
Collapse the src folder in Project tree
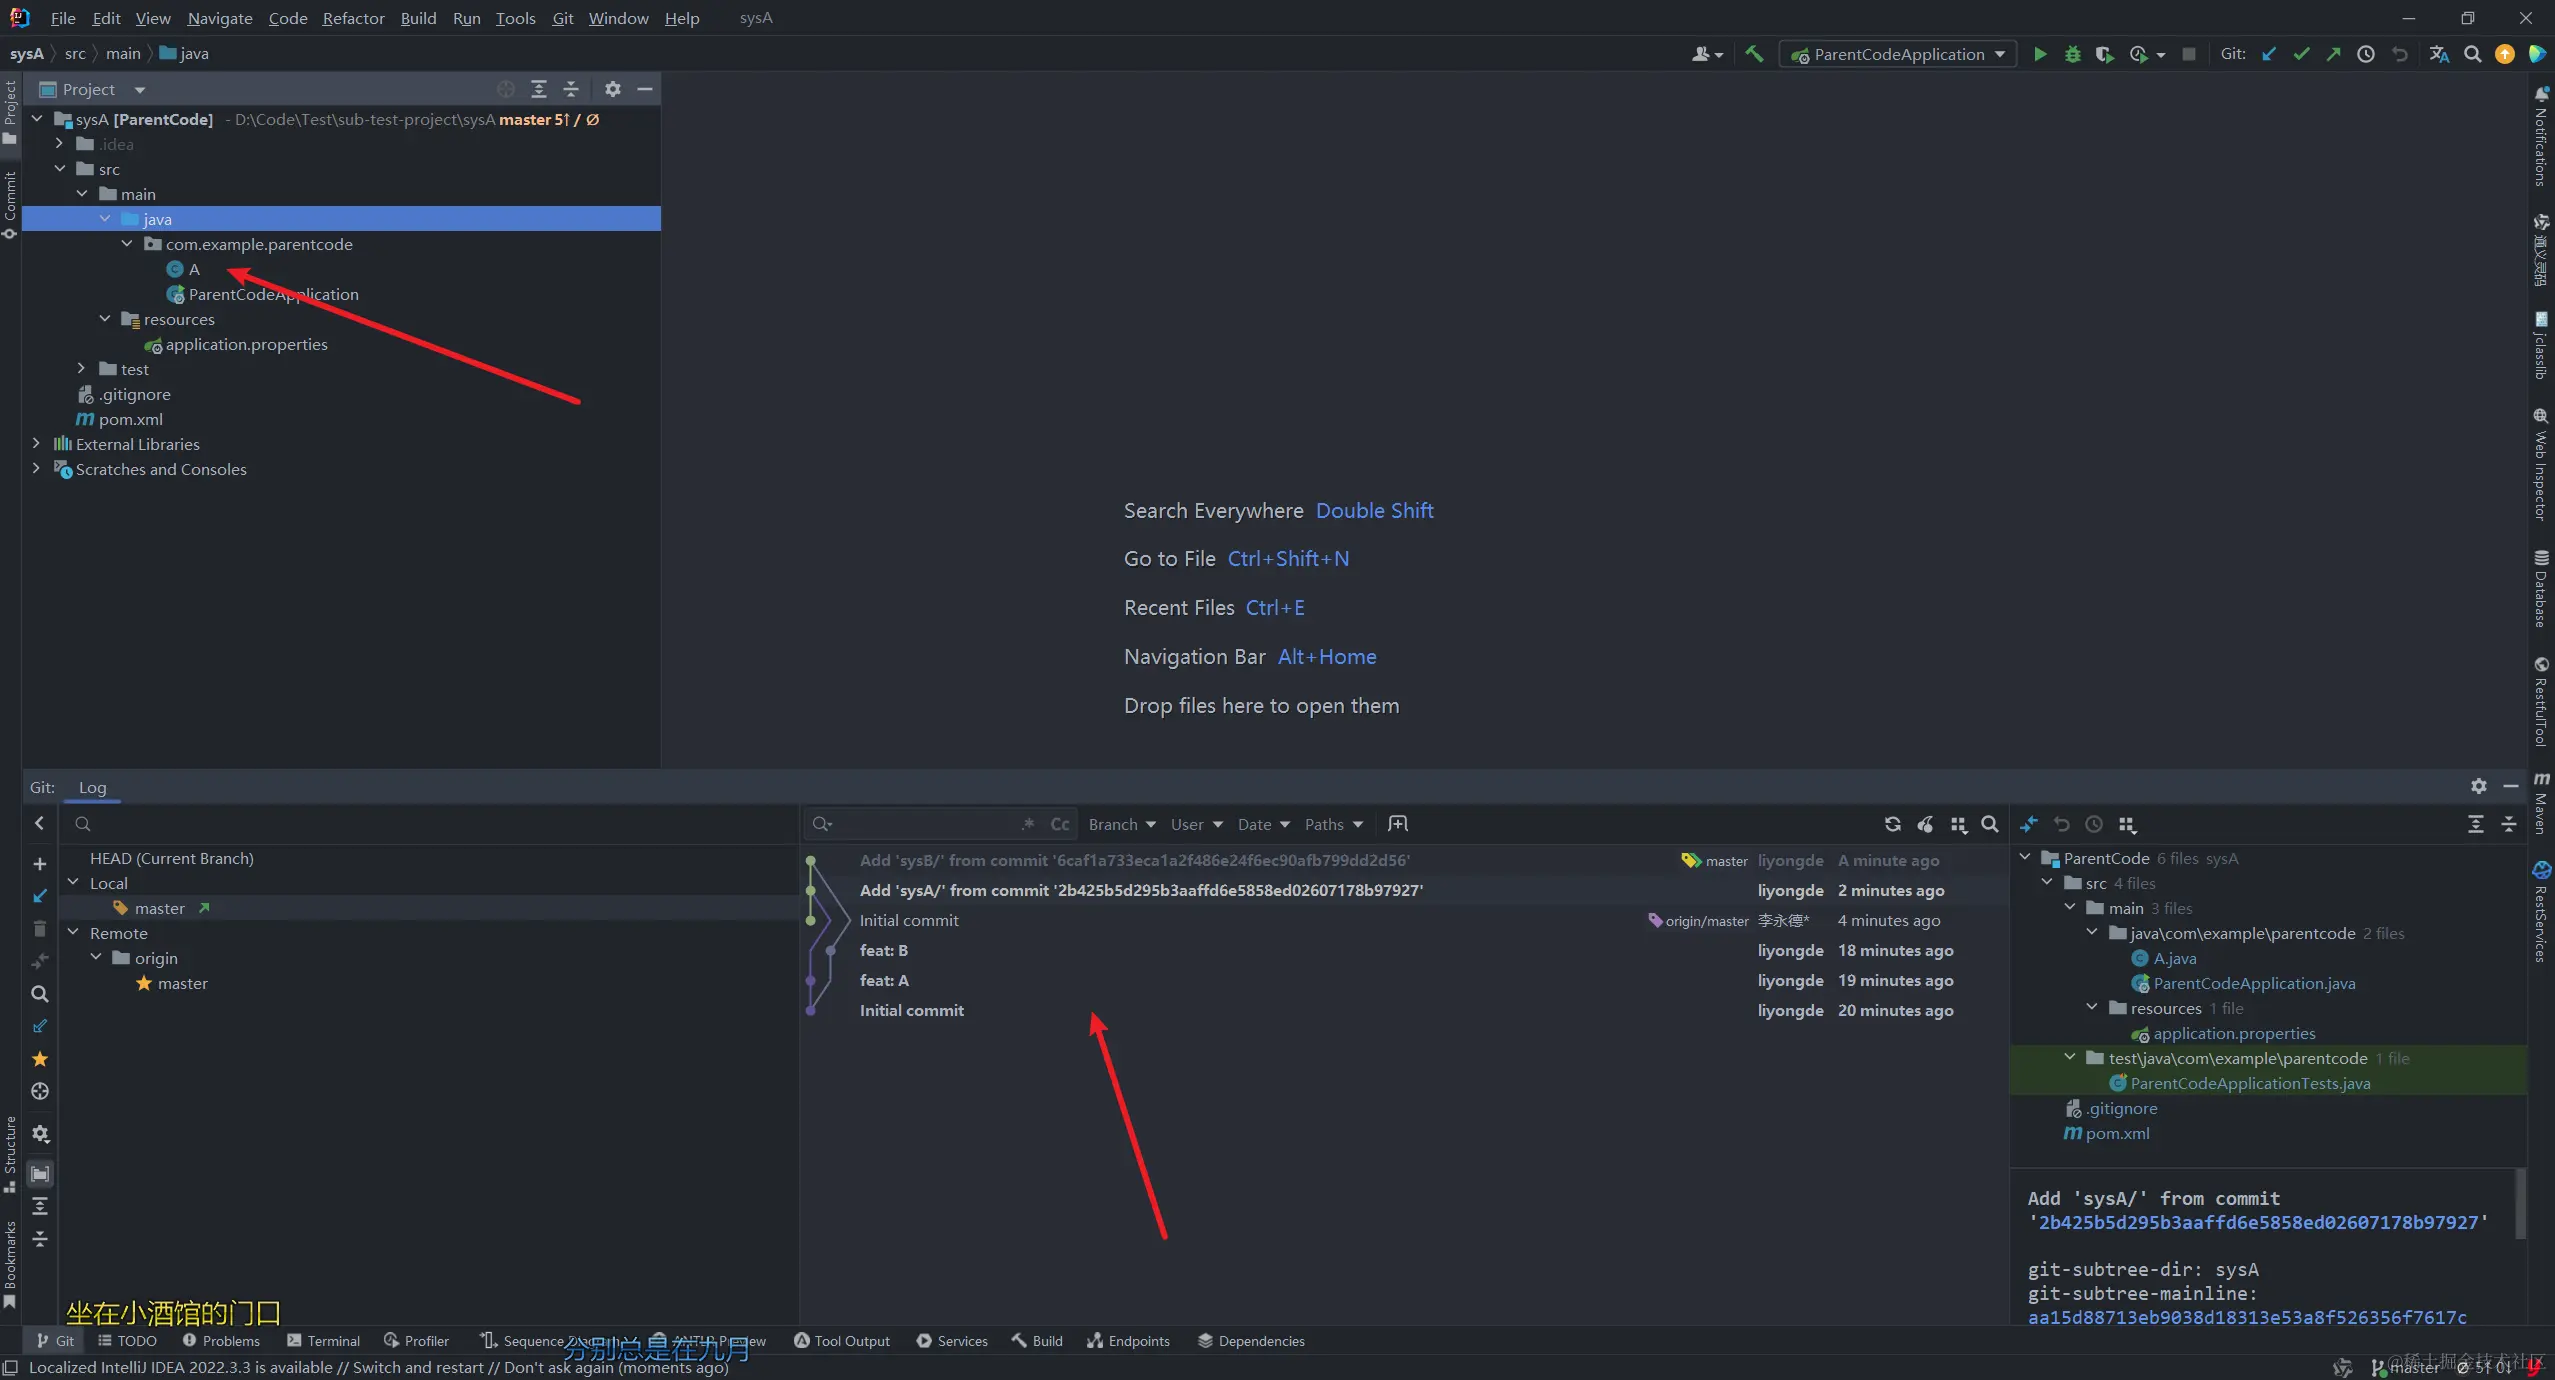coord(60,169)
